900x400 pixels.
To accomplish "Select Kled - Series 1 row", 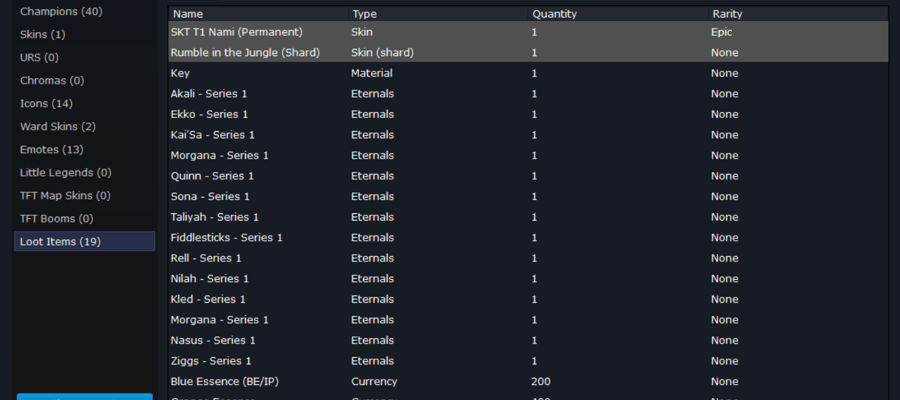I will coord(528,299).
